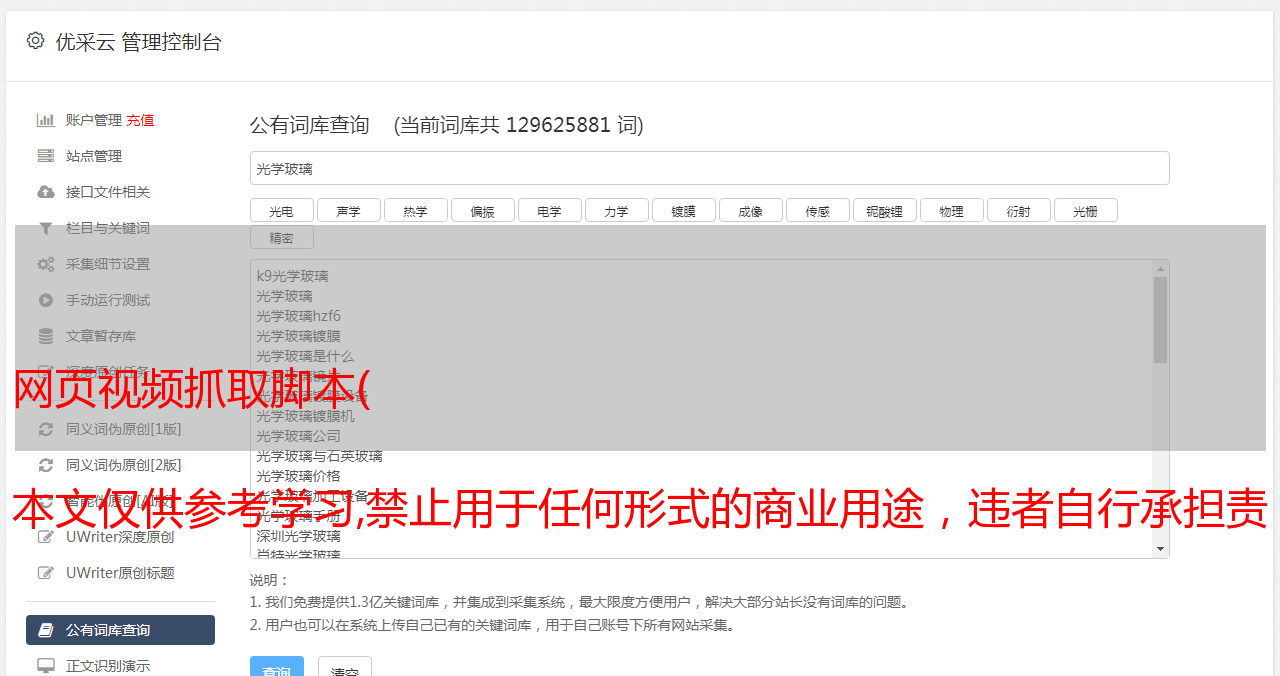This screenshot has height=676, width=1280.
Task: Open 接口文件相关 cloud upload icon
Action: point(46,192)
